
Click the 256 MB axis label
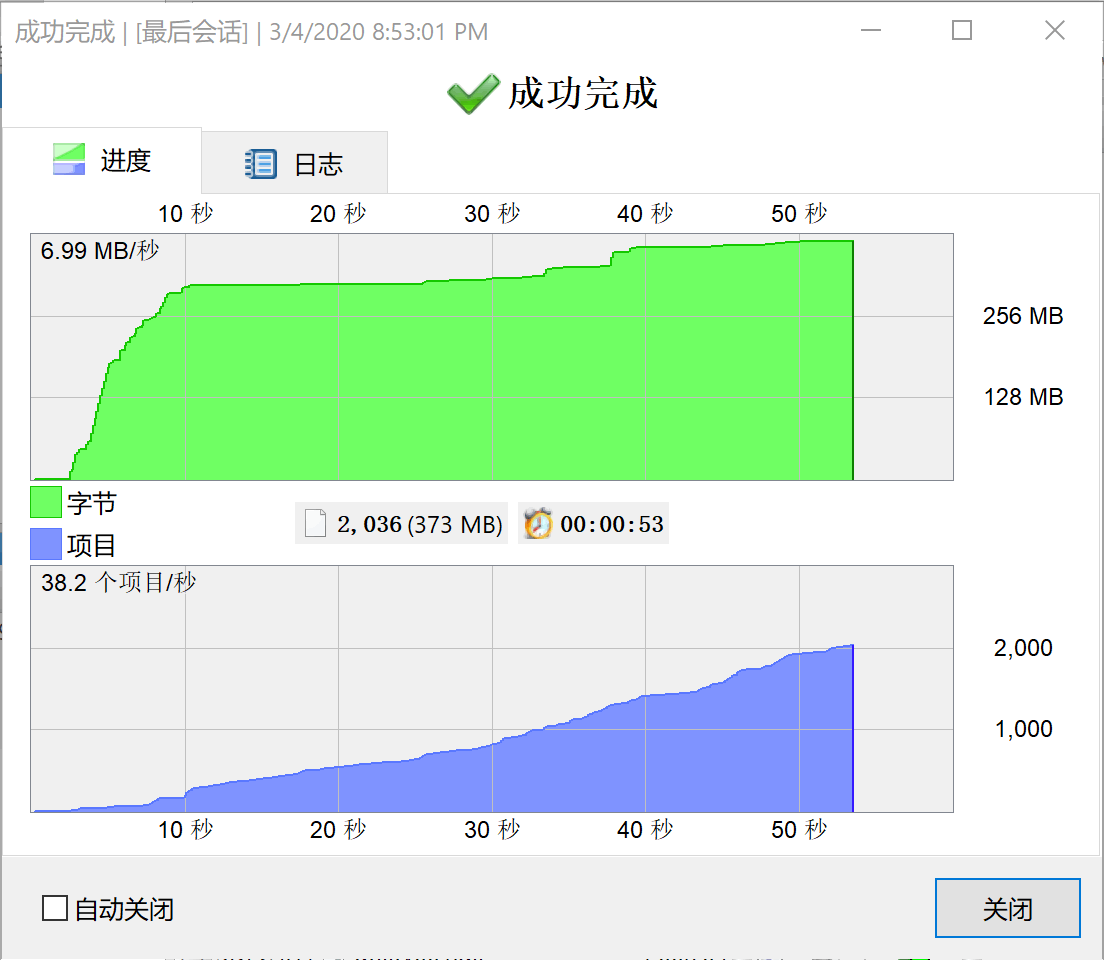click(1023, 316)
